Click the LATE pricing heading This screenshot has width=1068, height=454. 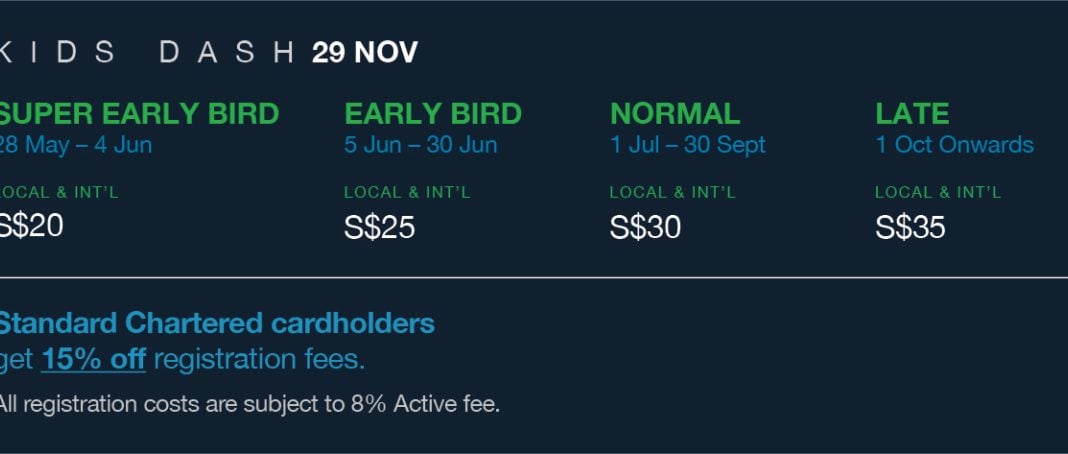(x=912, y=114)
